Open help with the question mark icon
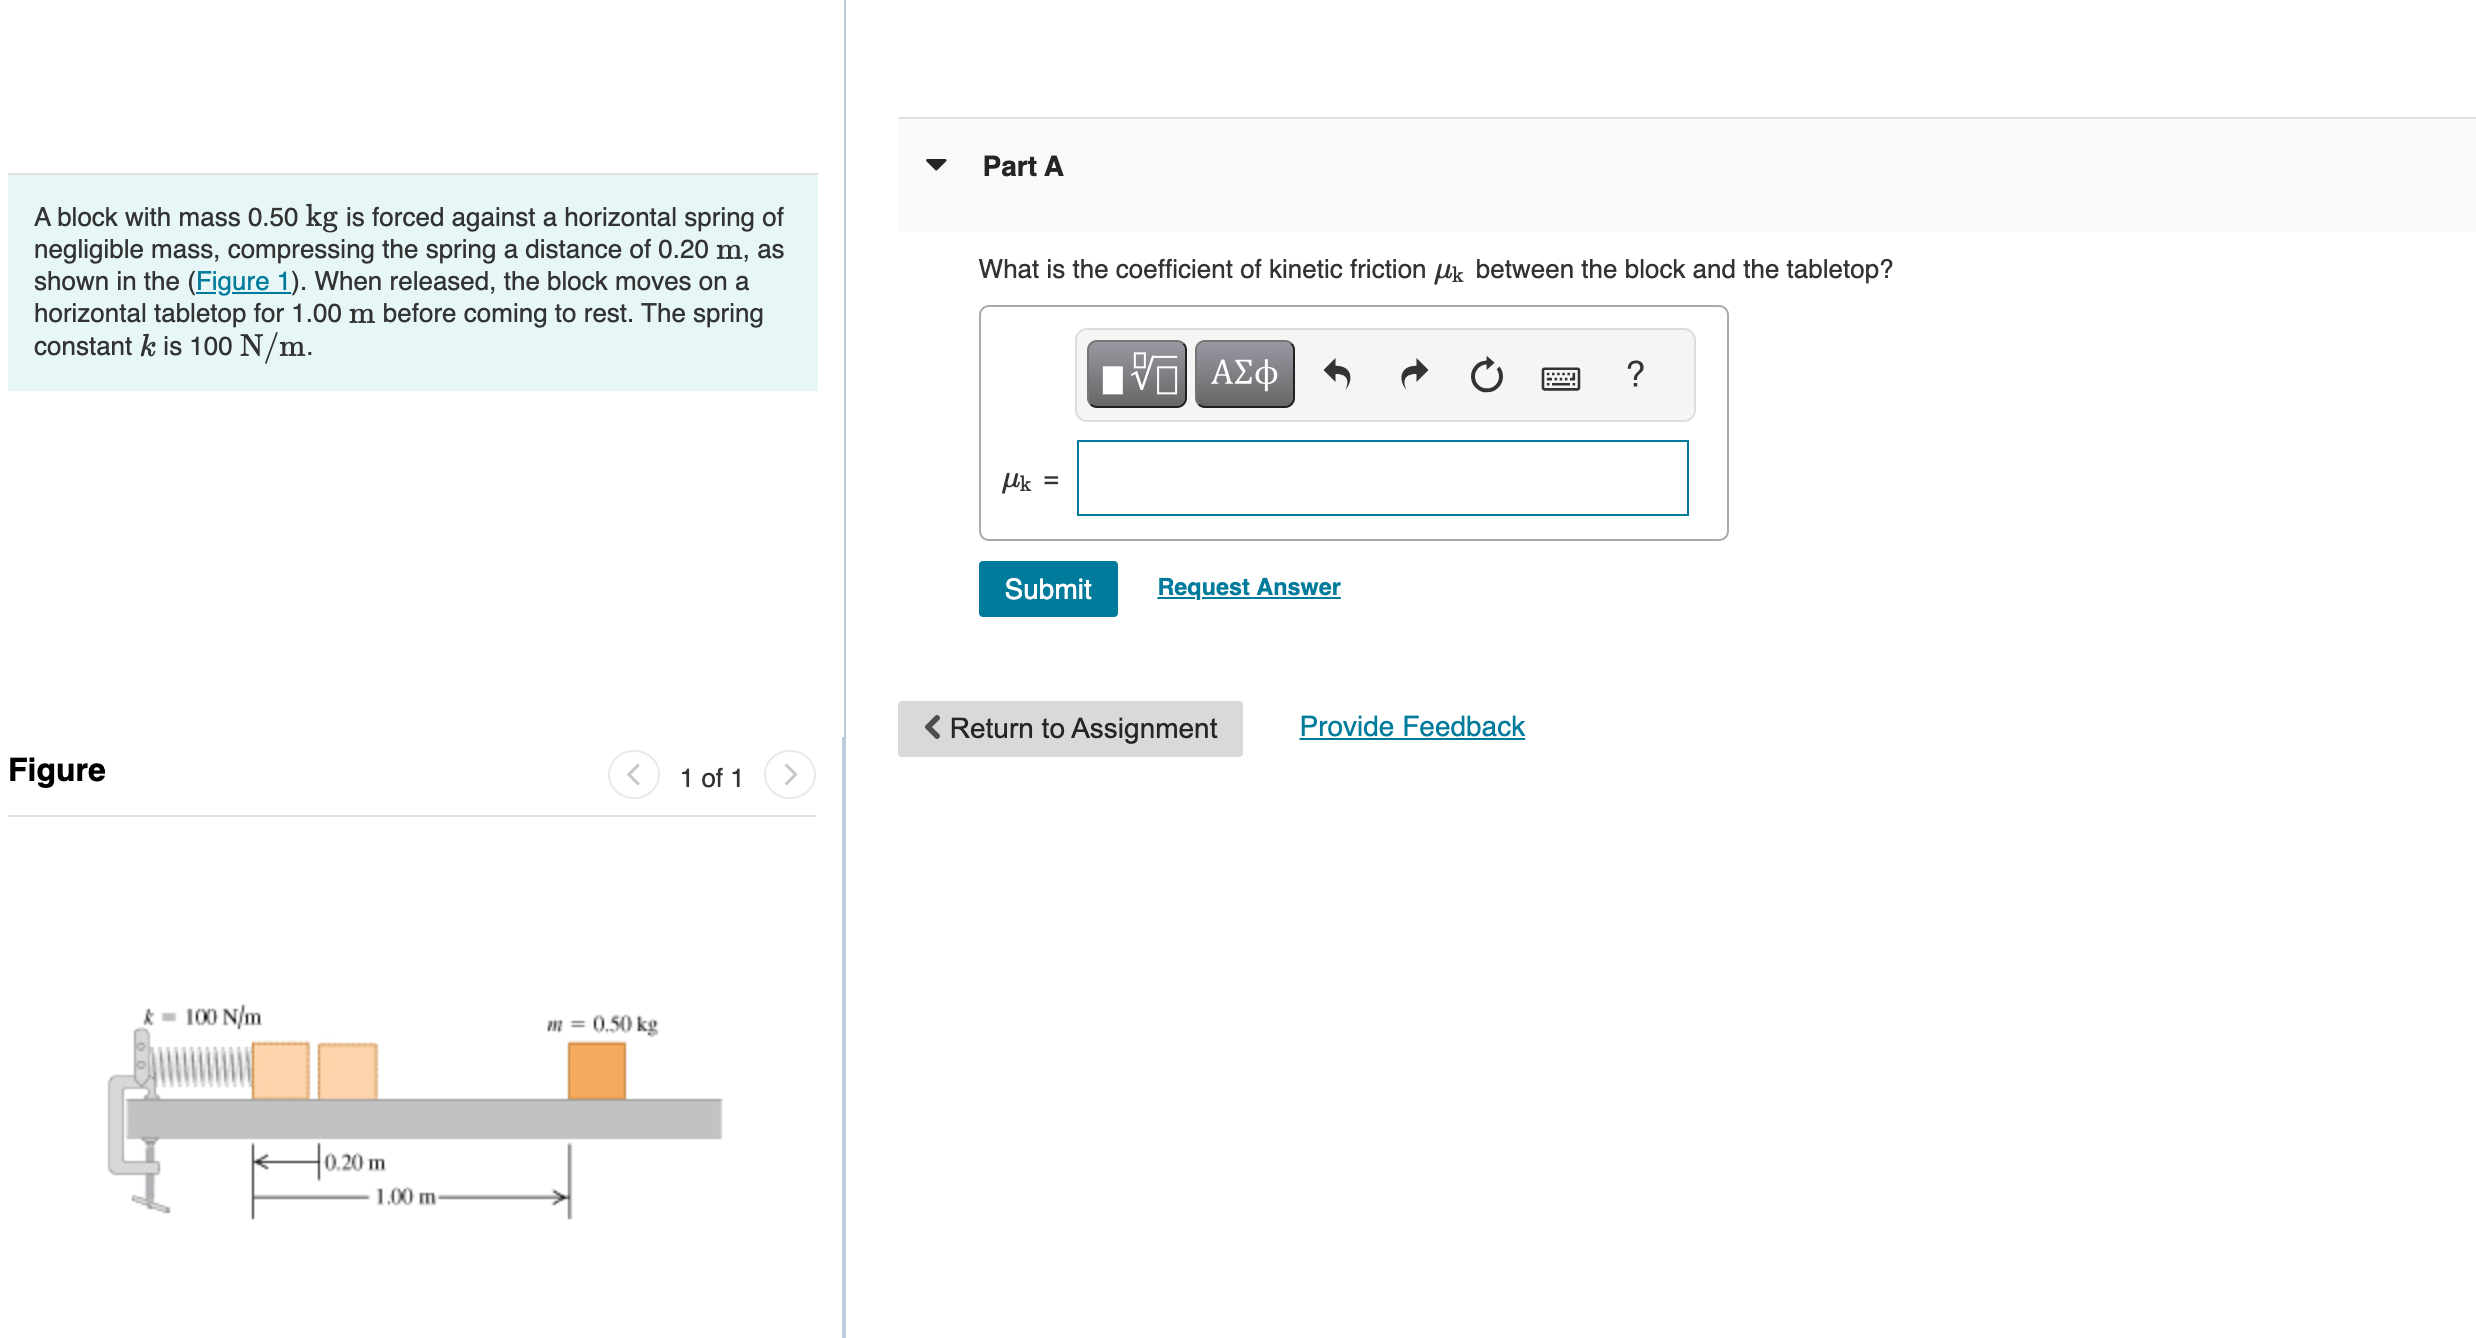Image resolution: width=2476 pixels, height=1338 pixels. pyautogui.click(x=1635, y=375)
